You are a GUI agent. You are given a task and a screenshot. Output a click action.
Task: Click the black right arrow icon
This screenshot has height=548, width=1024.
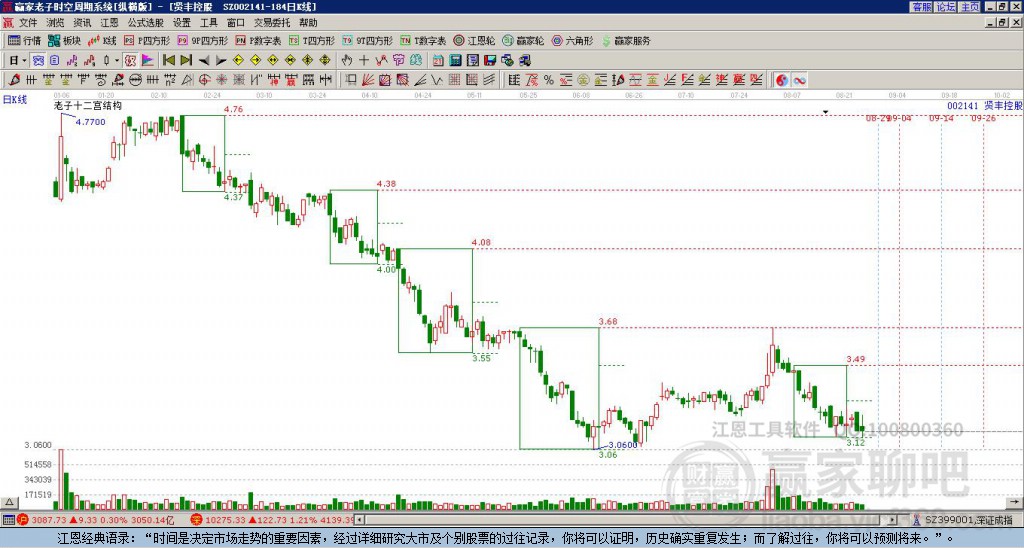(x=221, y=61)
